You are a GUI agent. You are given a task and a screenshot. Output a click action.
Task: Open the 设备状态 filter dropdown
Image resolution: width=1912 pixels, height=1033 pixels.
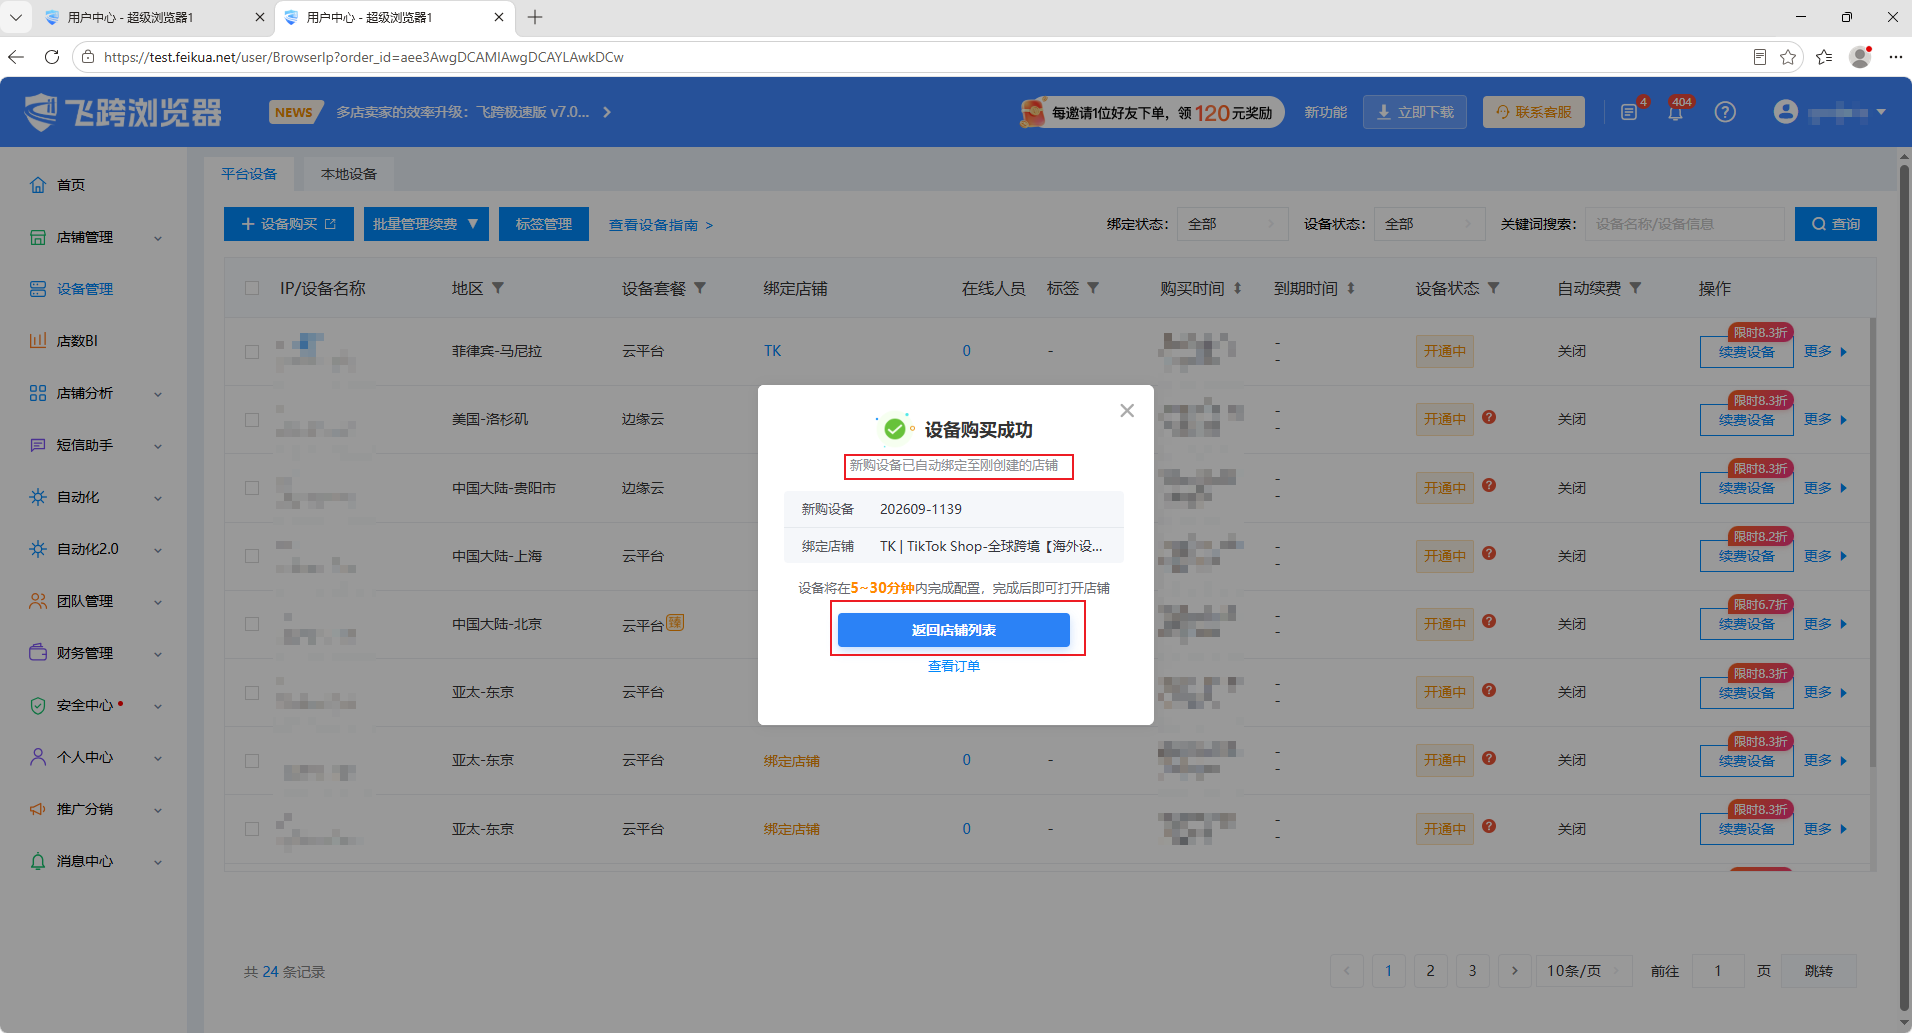(1430, 224)
